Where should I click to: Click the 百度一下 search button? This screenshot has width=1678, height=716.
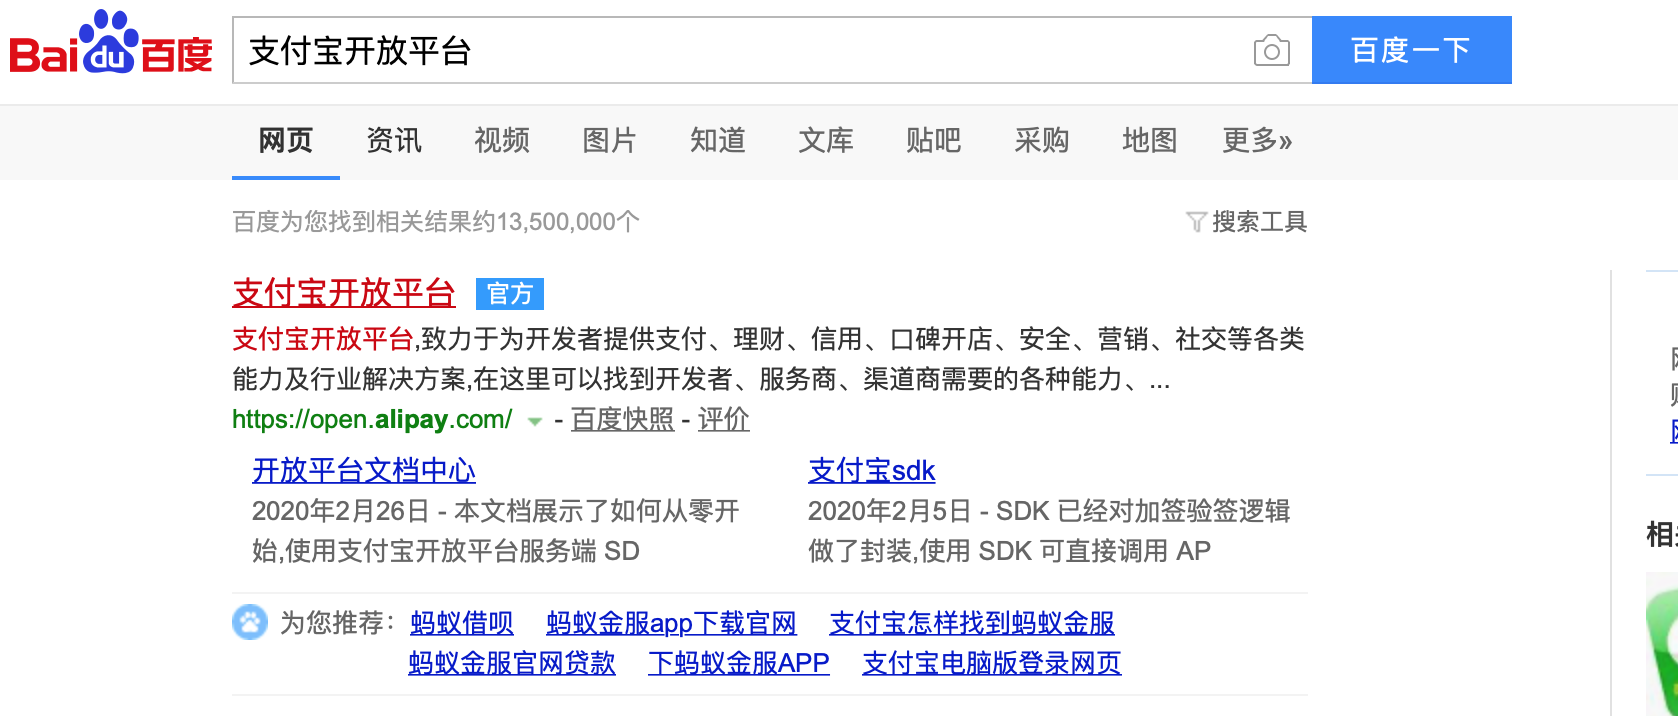[1411, 50]
